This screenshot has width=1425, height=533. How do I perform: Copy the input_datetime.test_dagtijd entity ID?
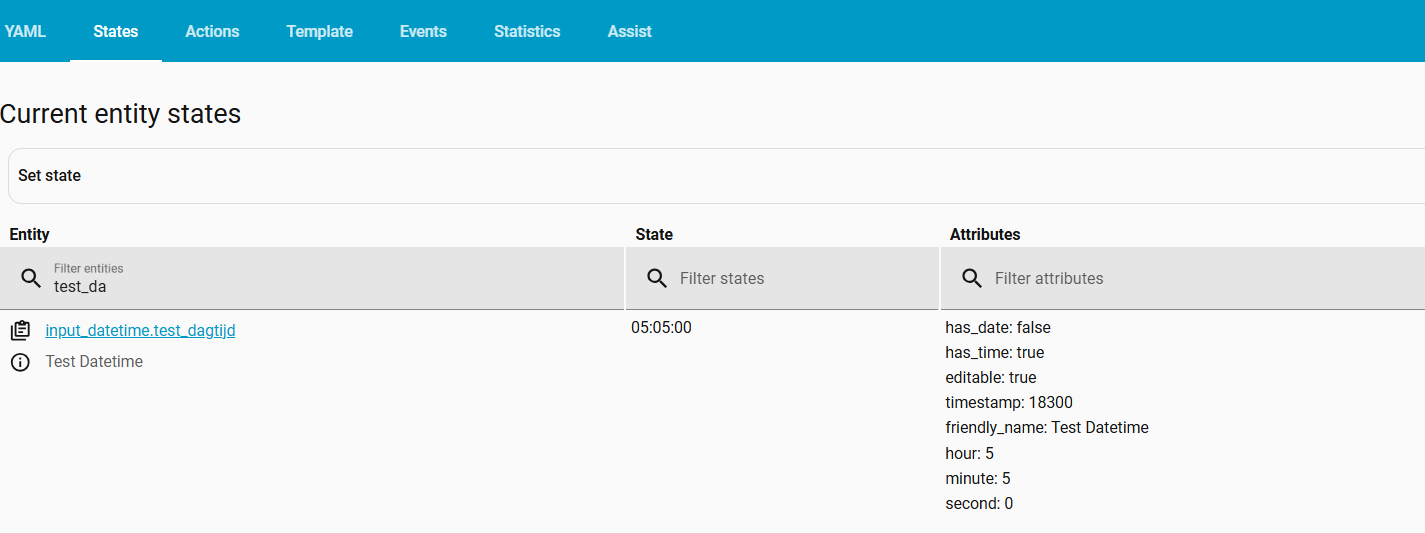(20, 330)
